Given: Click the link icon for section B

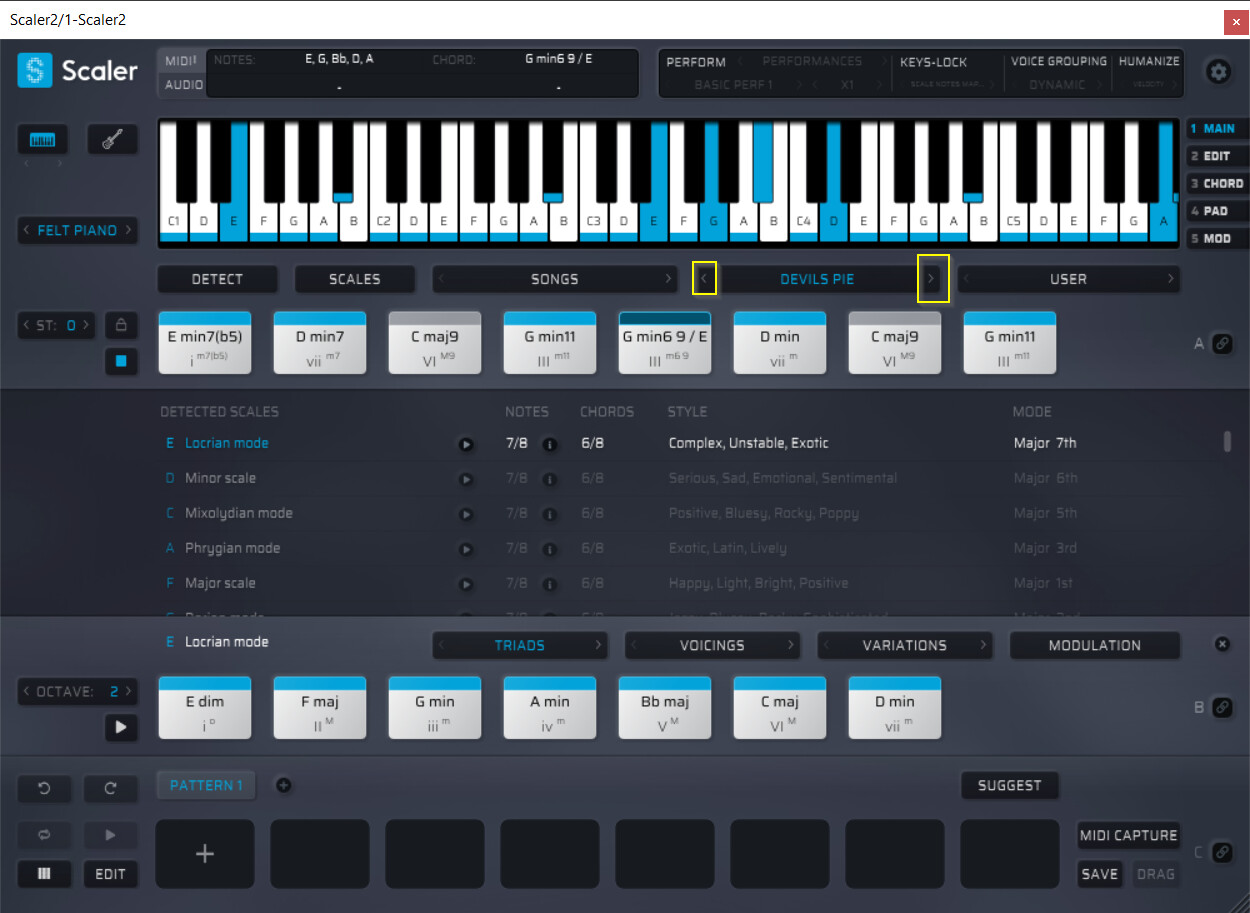Looking at the screenshot, I should 1221,707.
